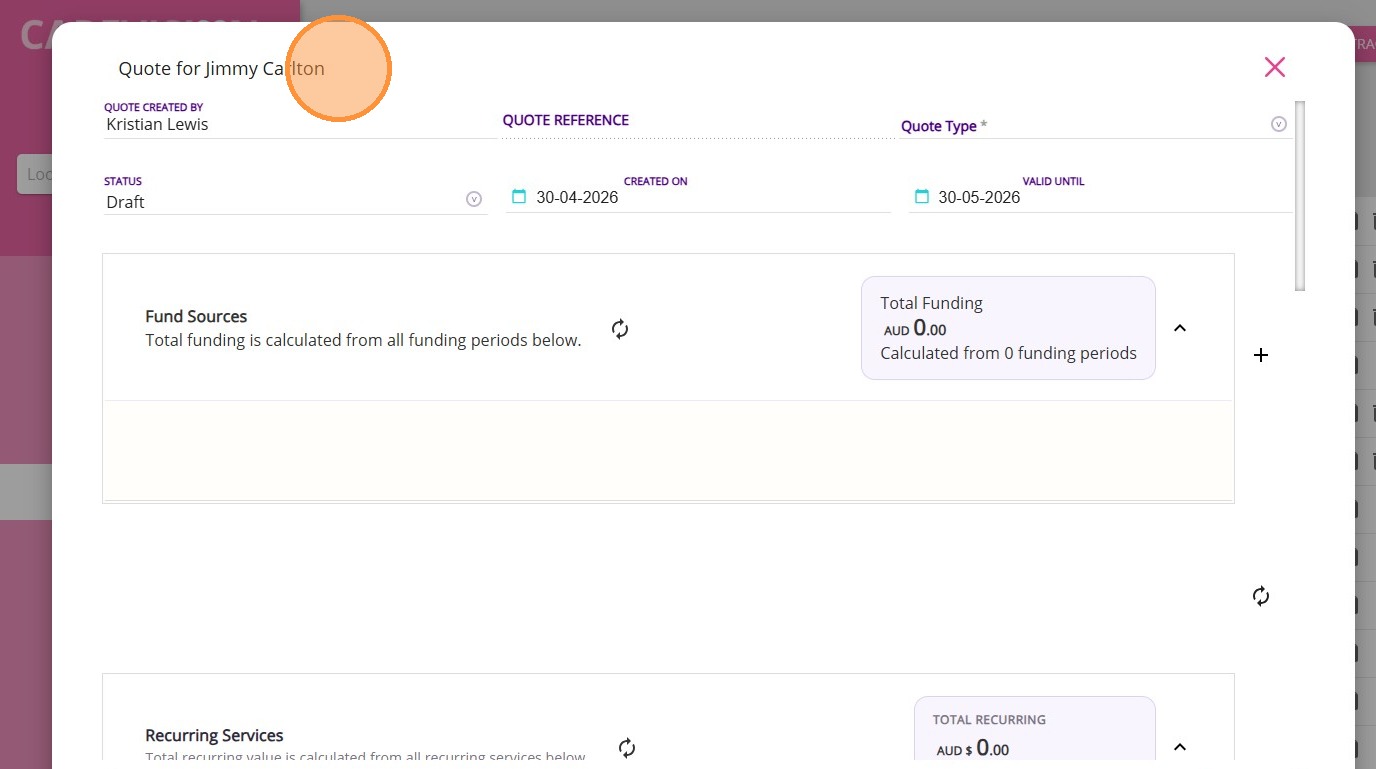Open the Status dropdown showing Draft

pyautogui.click(x=474, y=199)
